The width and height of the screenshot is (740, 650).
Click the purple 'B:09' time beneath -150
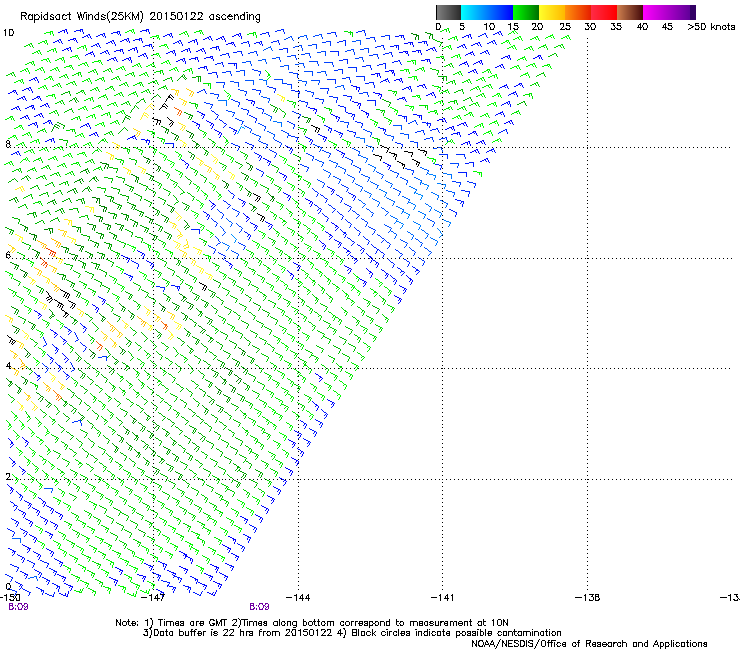point(18,607)
